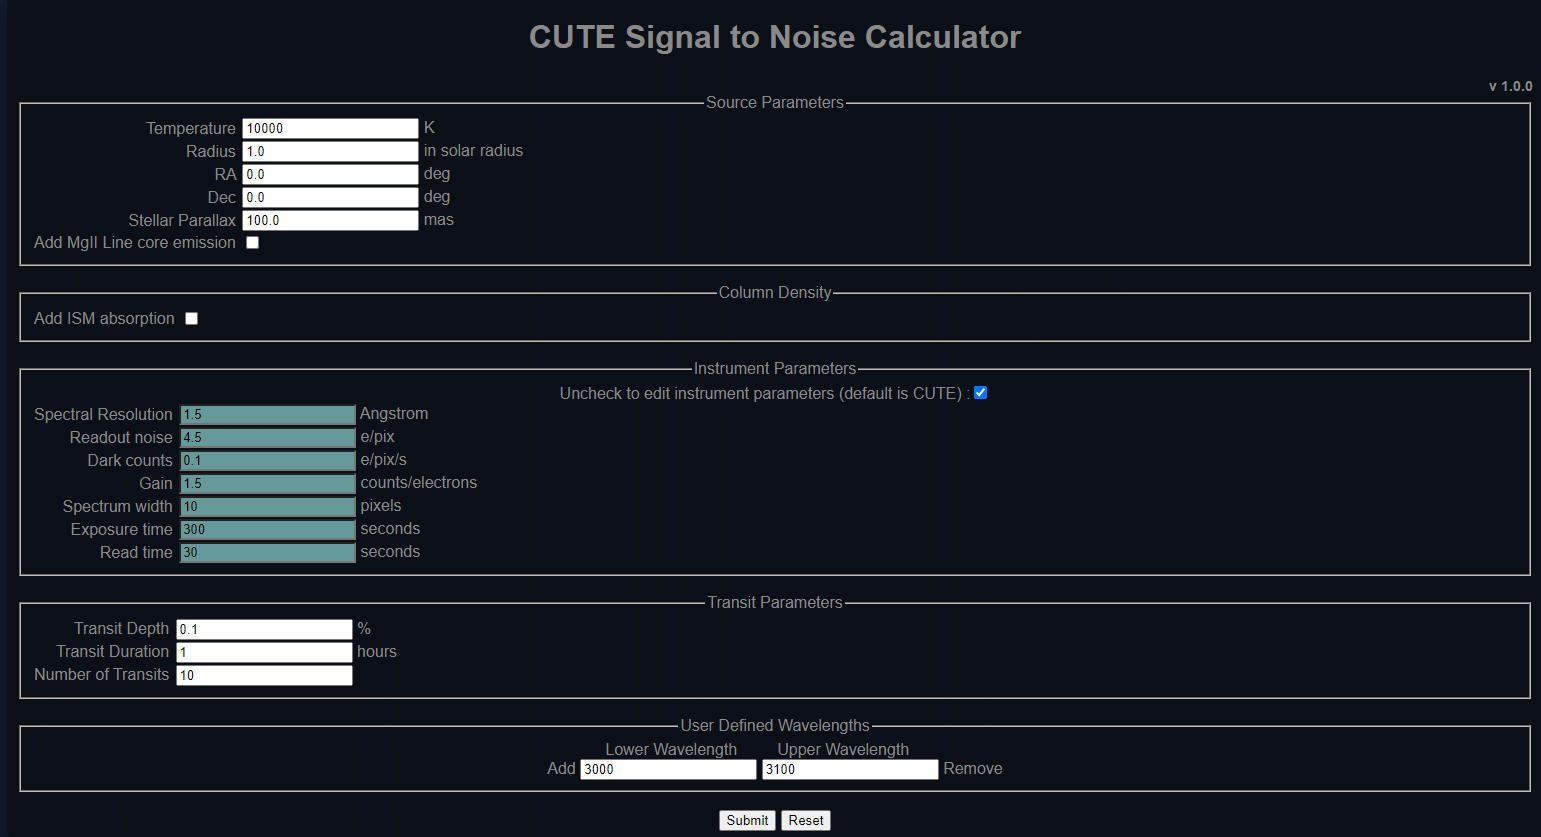Click the Transit Duration field
The height and width of the screenshot is (837, 1541).
[x=265, y=652]
